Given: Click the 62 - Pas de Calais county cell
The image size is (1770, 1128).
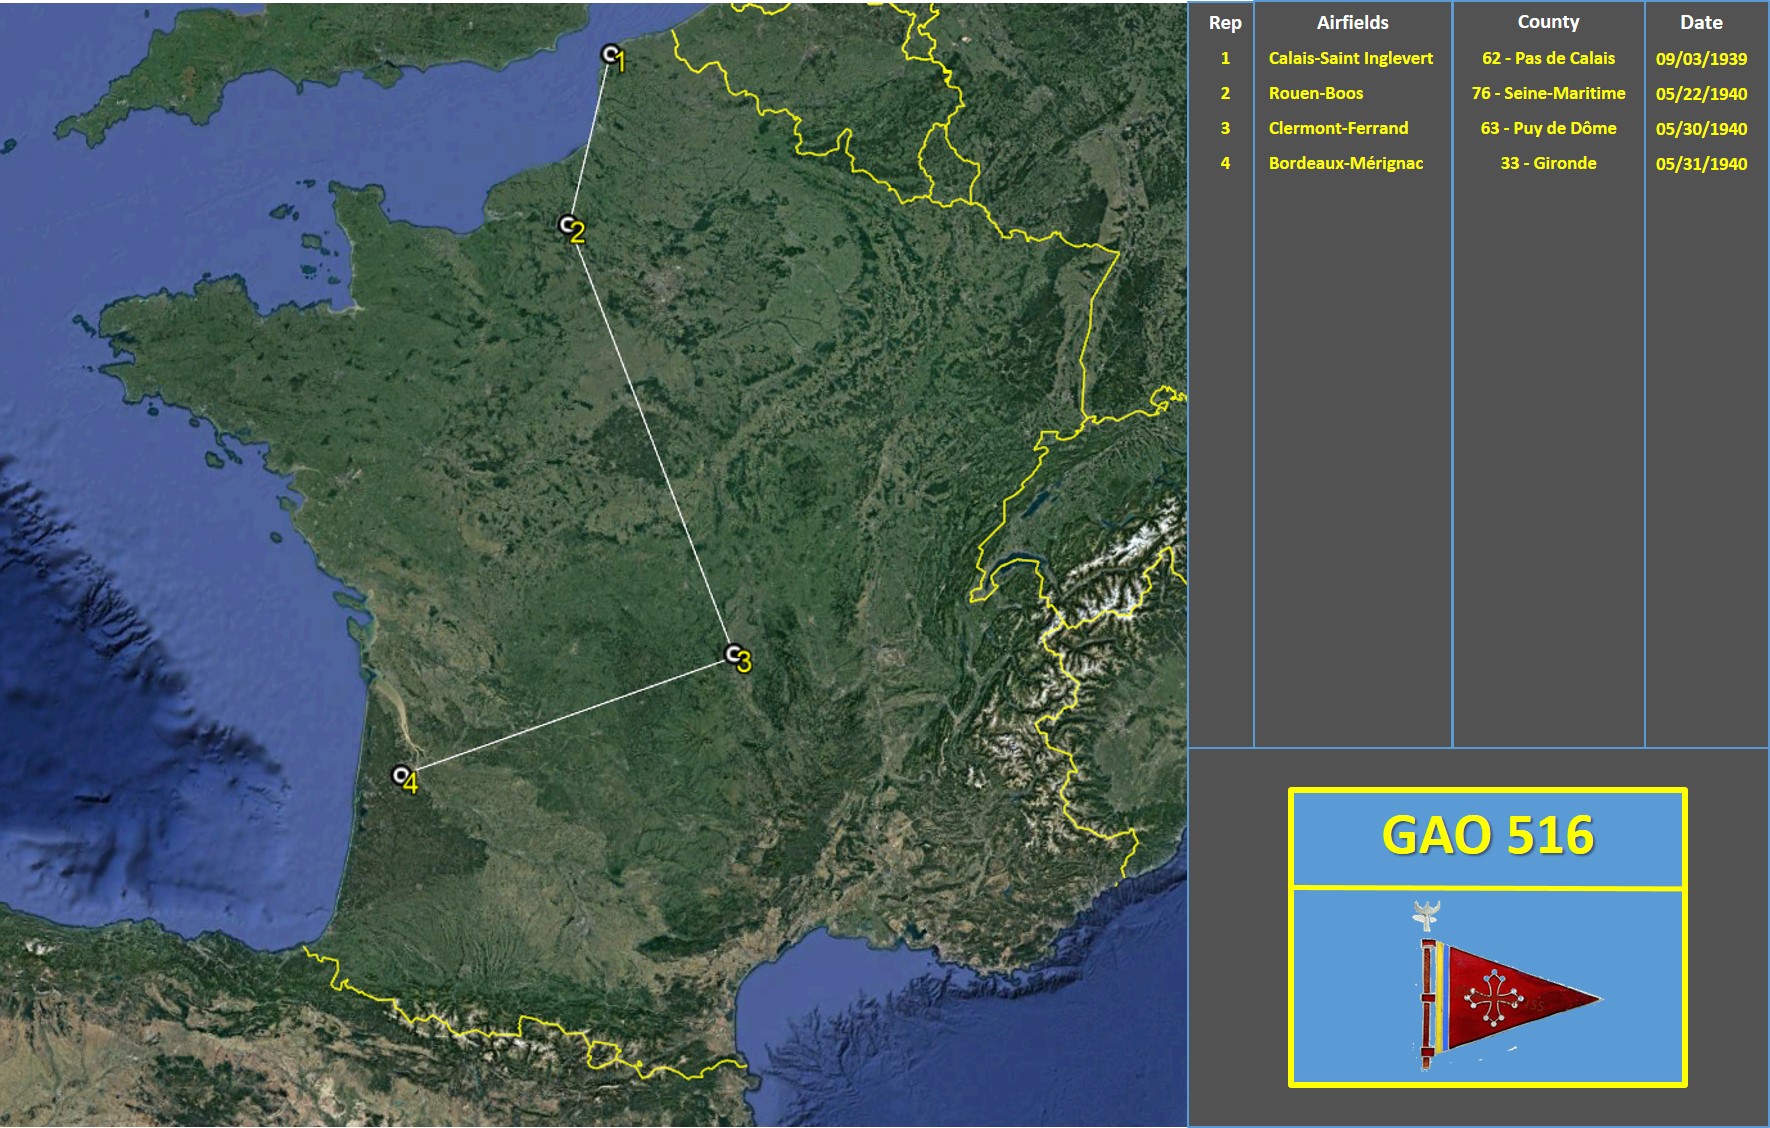Looking at the screenshot, I should click(1548, 58).
